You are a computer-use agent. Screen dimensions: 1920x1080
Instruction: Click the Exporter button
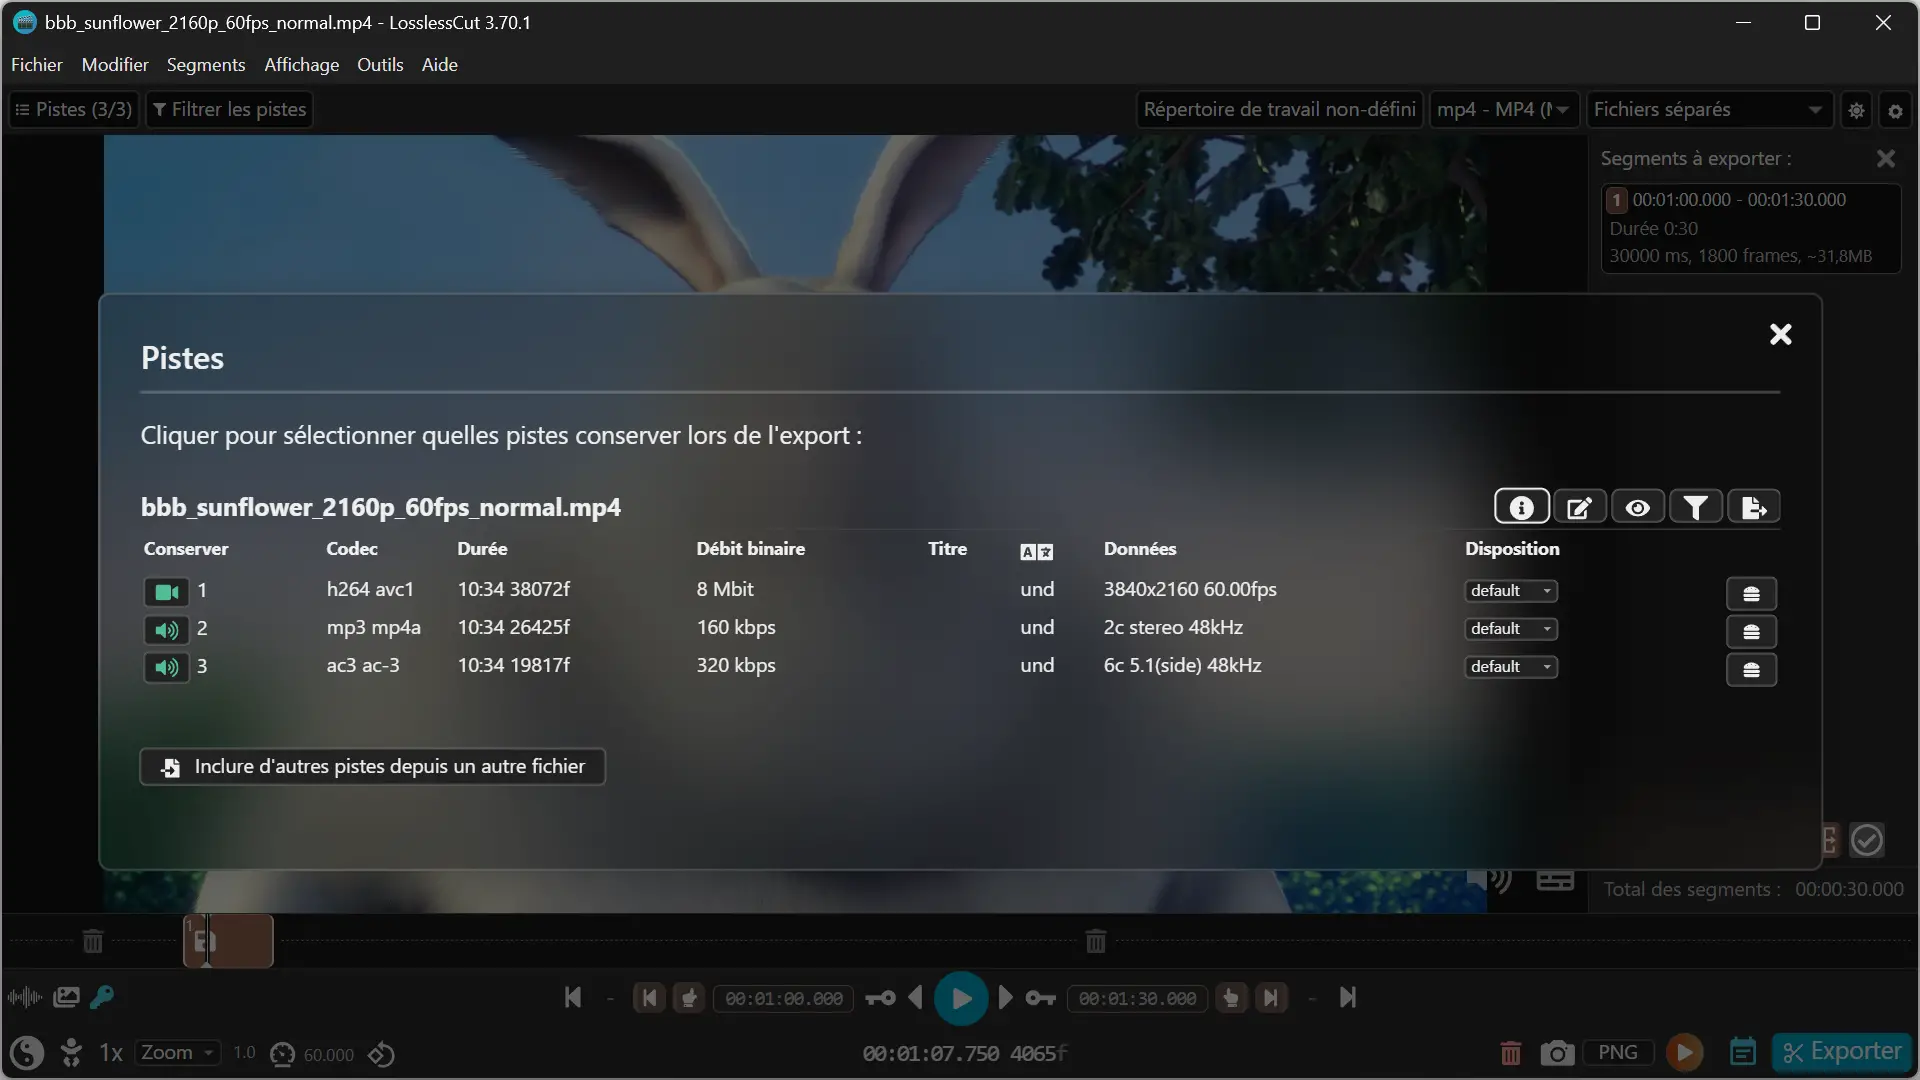(x=1842, y=1052)
